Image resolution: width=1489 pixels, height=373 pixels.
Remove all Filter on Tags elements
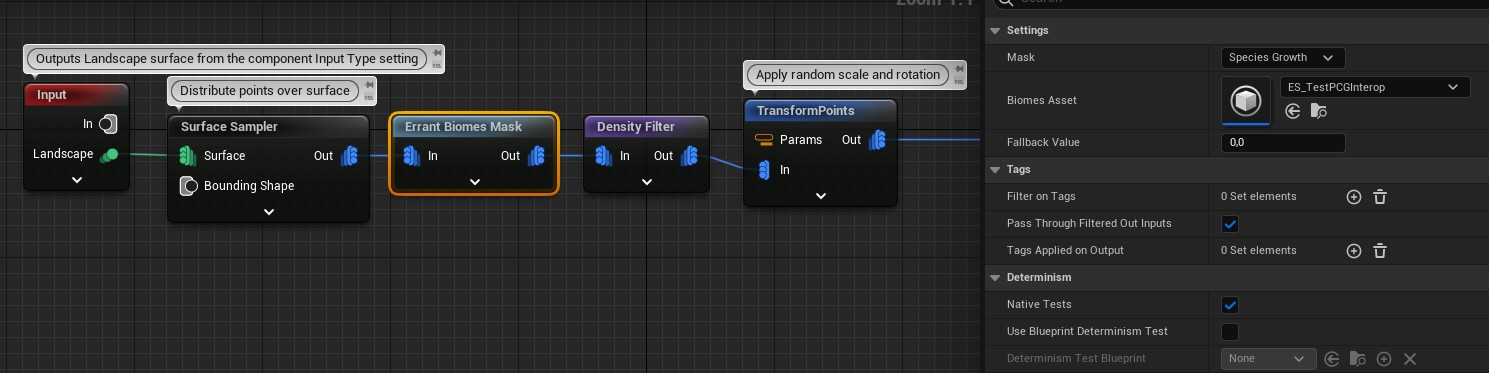(x=1380, y=197)
